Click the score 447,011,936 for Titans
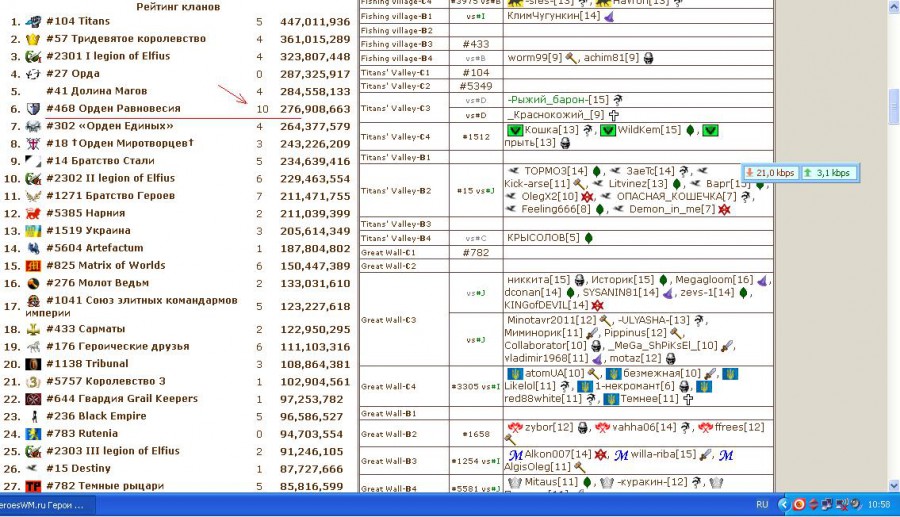The width and height of the screenshot is (900, 517). coord(315,22)
